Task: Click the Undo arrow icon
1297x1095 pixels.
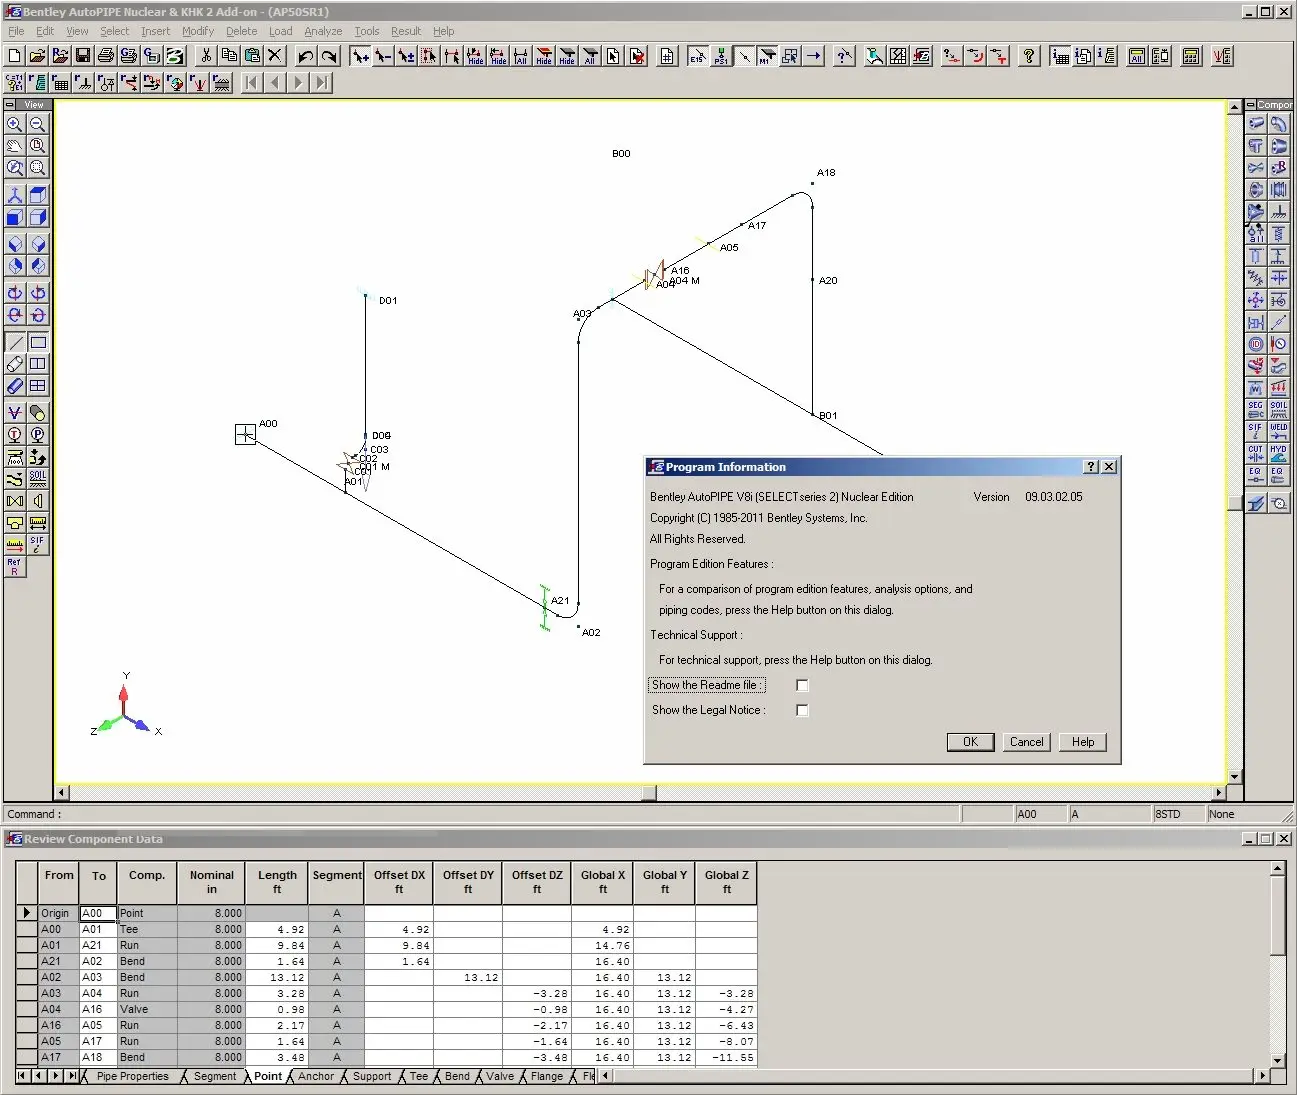Action: click(306, 56)
